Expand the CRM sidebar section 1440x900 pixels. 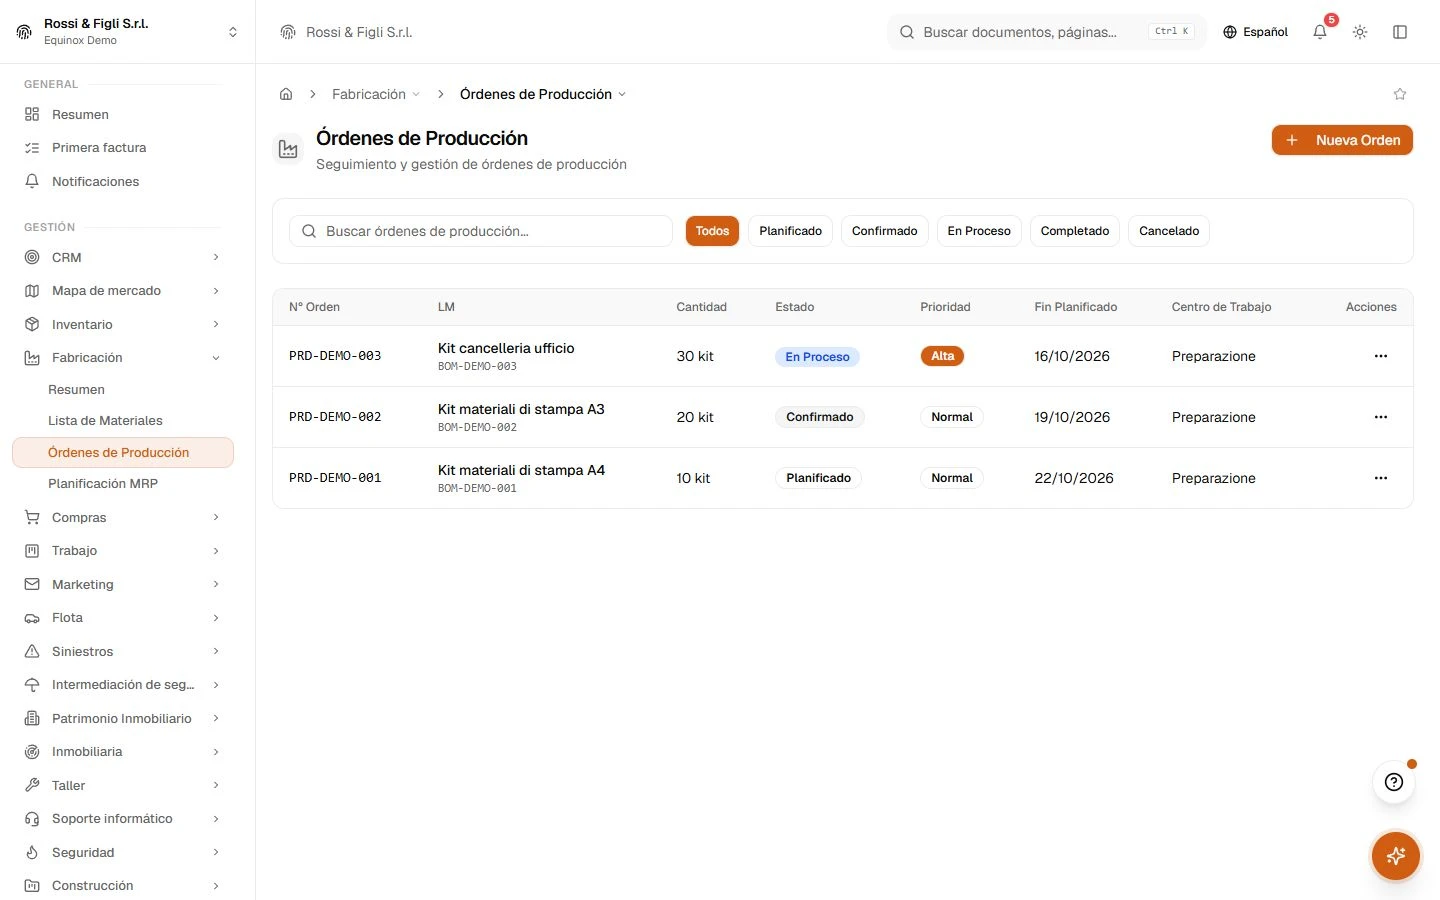coord(122,257)
